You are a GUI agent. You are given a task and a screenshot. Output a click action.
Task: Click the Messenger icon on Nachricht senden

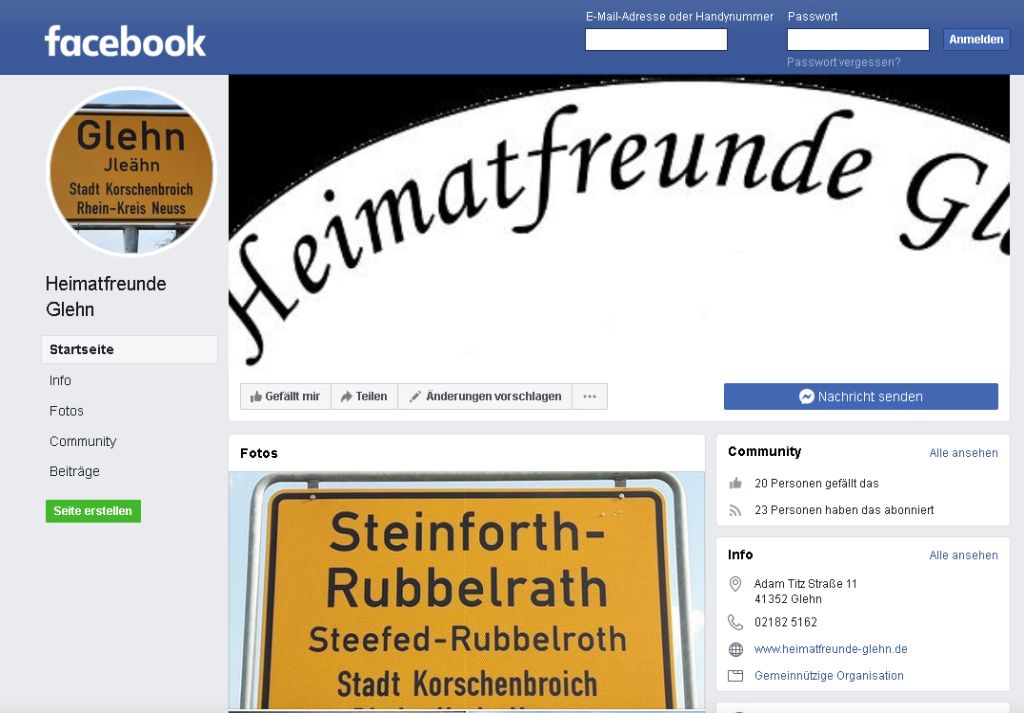pyautogui.click(x=807, y=396)
